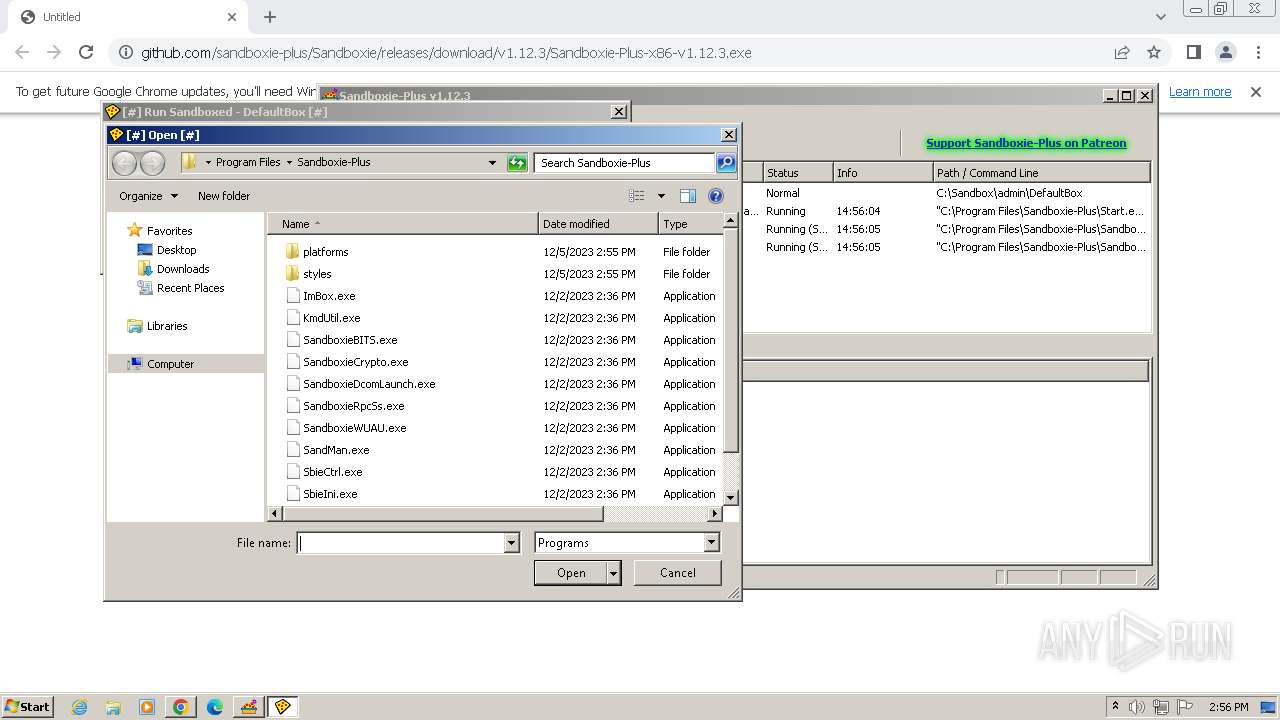This screenshot has width=1280, height=720.
Task: Sort files by Name column header
Action: 402,224
